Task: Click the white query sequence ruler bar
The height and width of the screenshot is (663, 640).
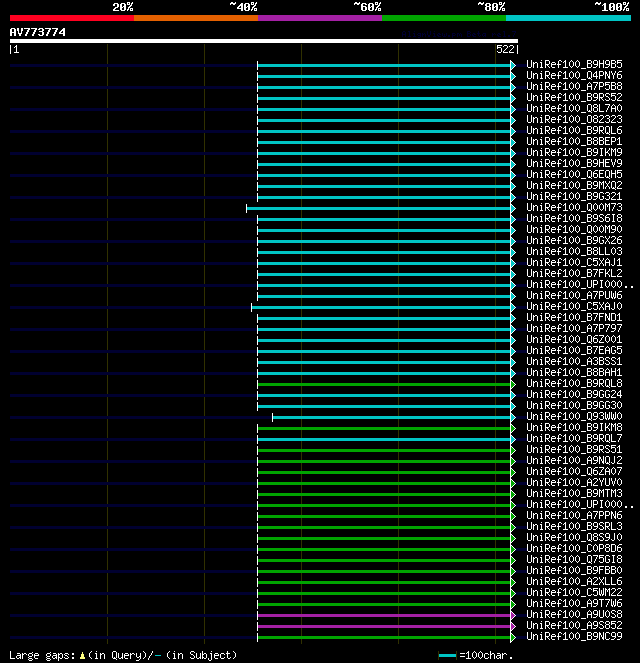Action: (x=264, y=41)
